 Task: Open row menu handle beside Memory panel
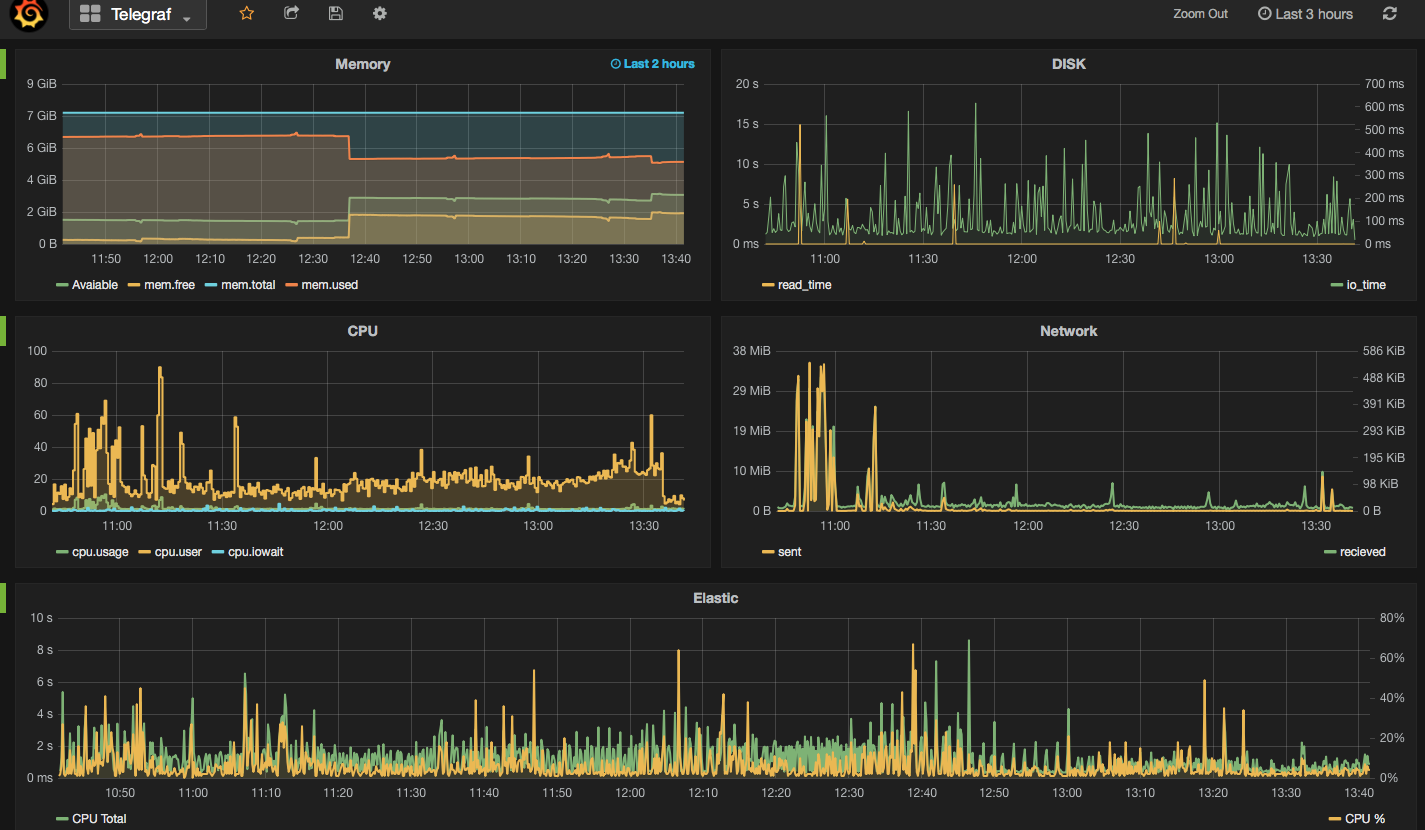point(3,64)
